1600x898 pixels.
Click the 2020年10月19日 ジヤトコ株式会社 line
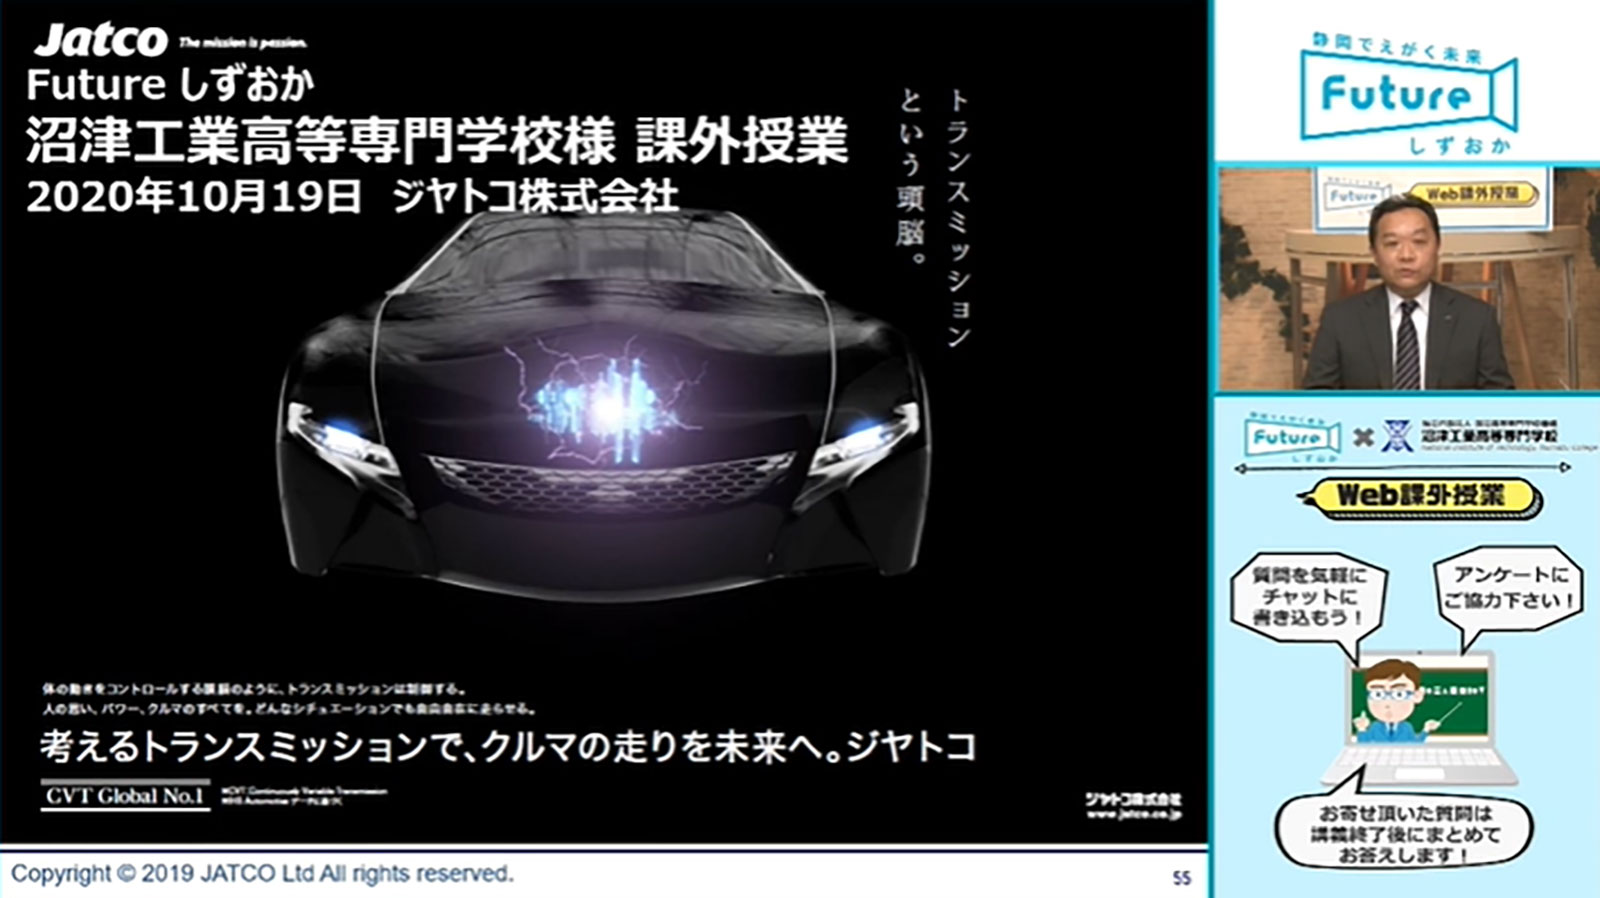(352, 197)
